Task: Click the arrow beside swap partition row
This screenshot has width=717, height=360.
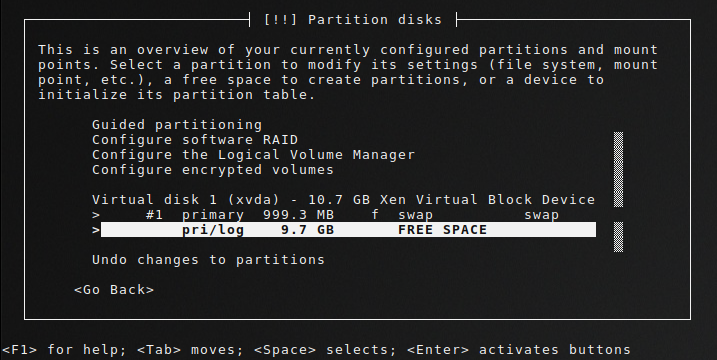Action: point(96,215)
